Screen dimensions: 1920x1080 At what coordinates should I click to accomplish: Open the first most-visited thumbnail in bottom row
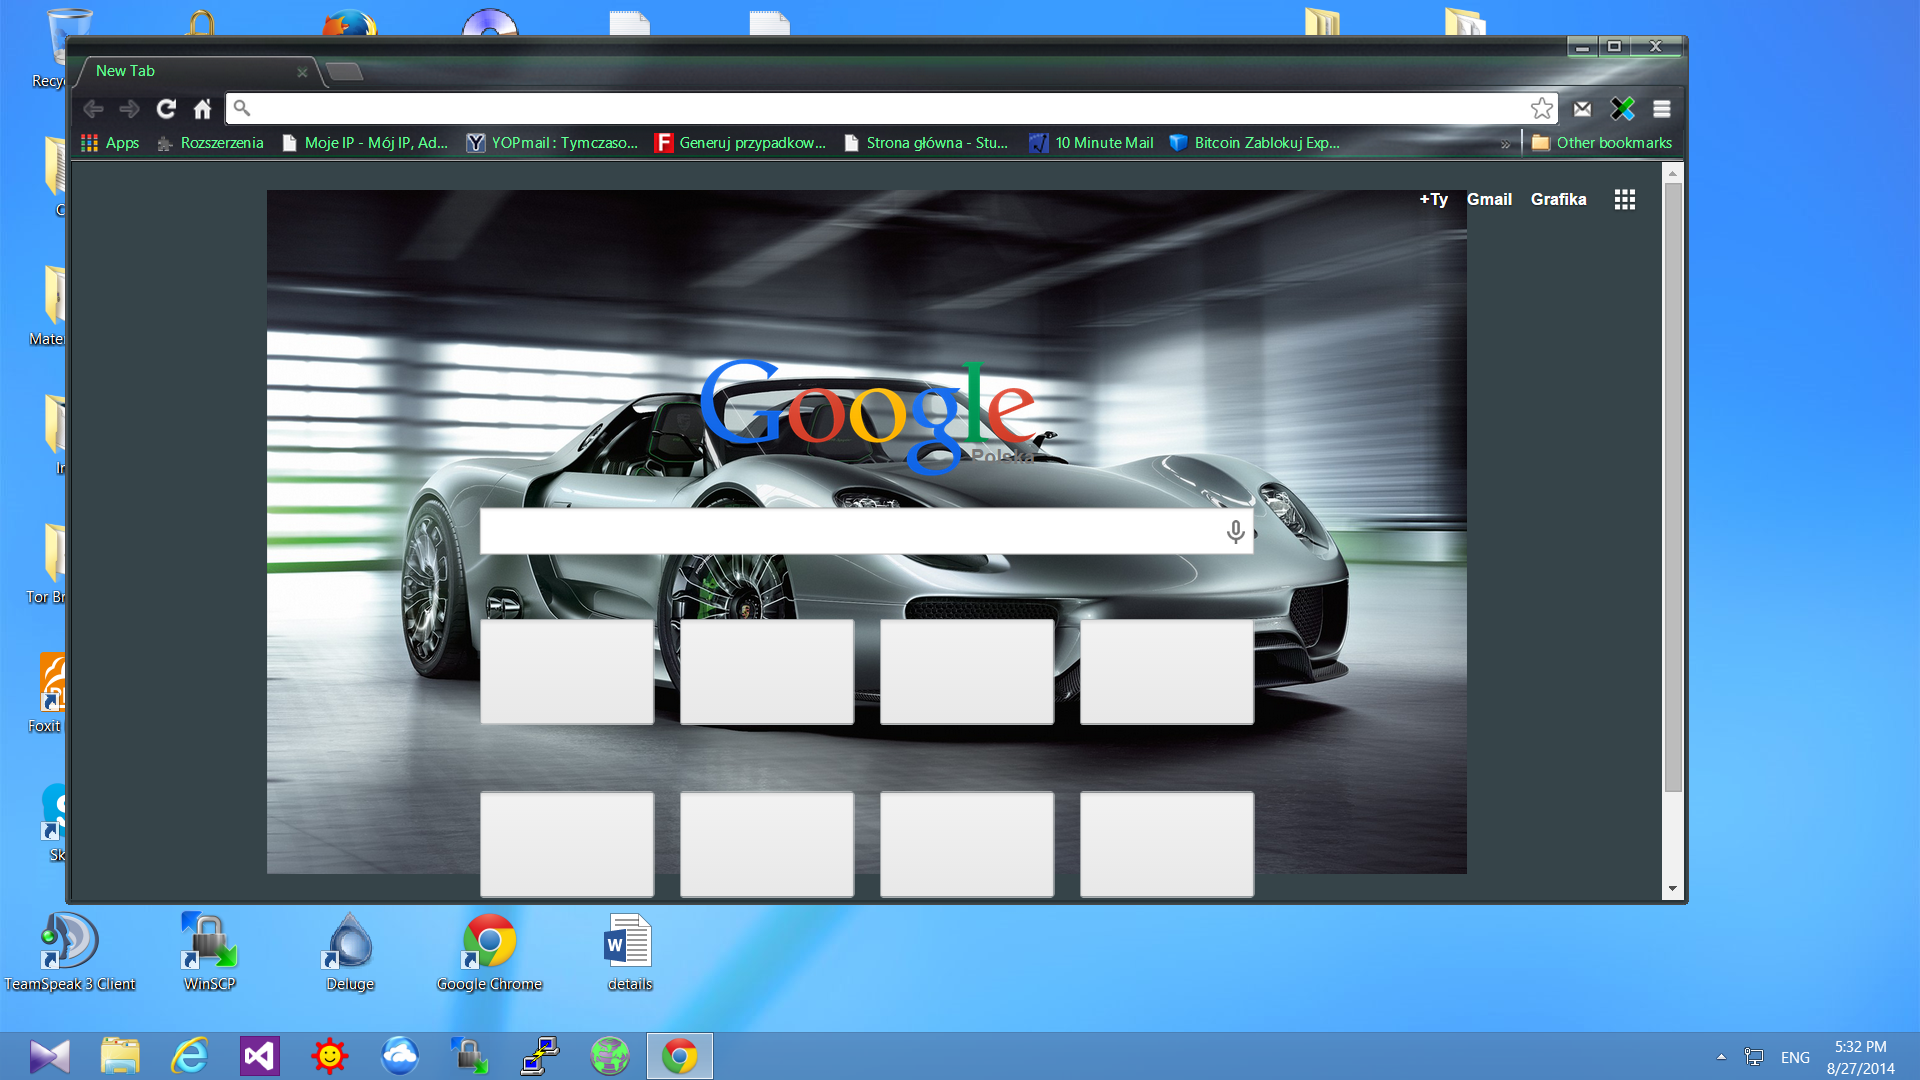pos(567,844)
